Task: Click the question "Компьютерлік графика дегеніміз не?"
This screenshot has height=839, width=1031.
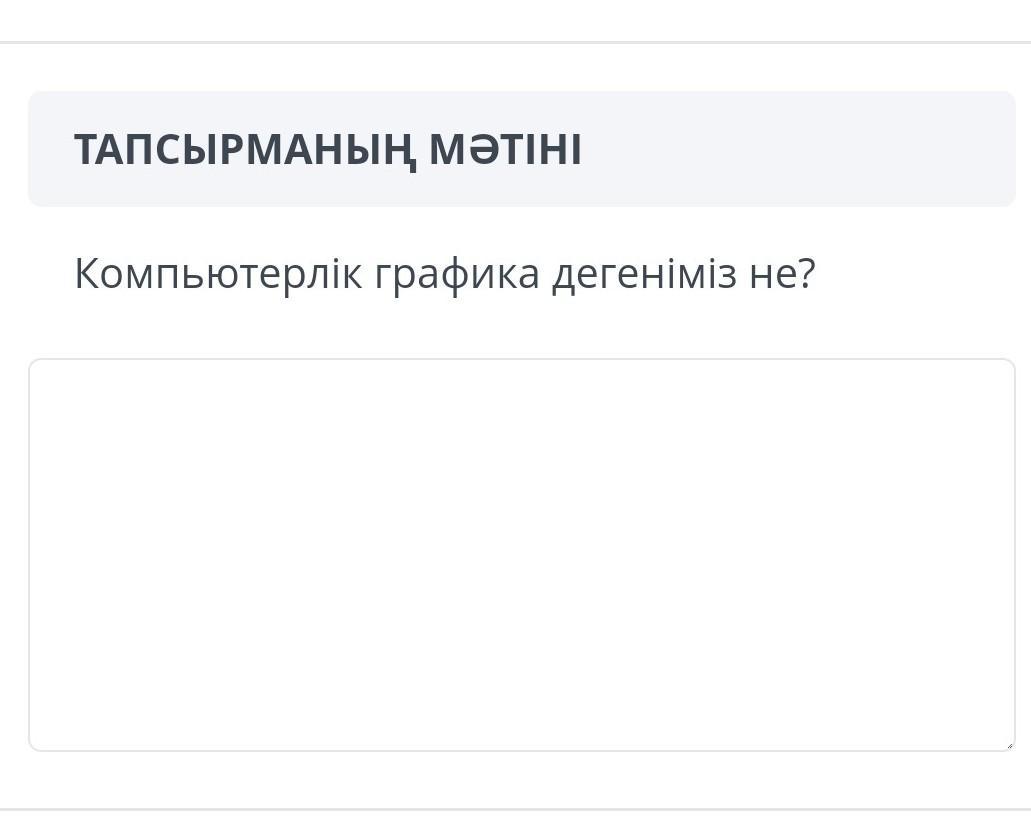Action: [445, 274]
